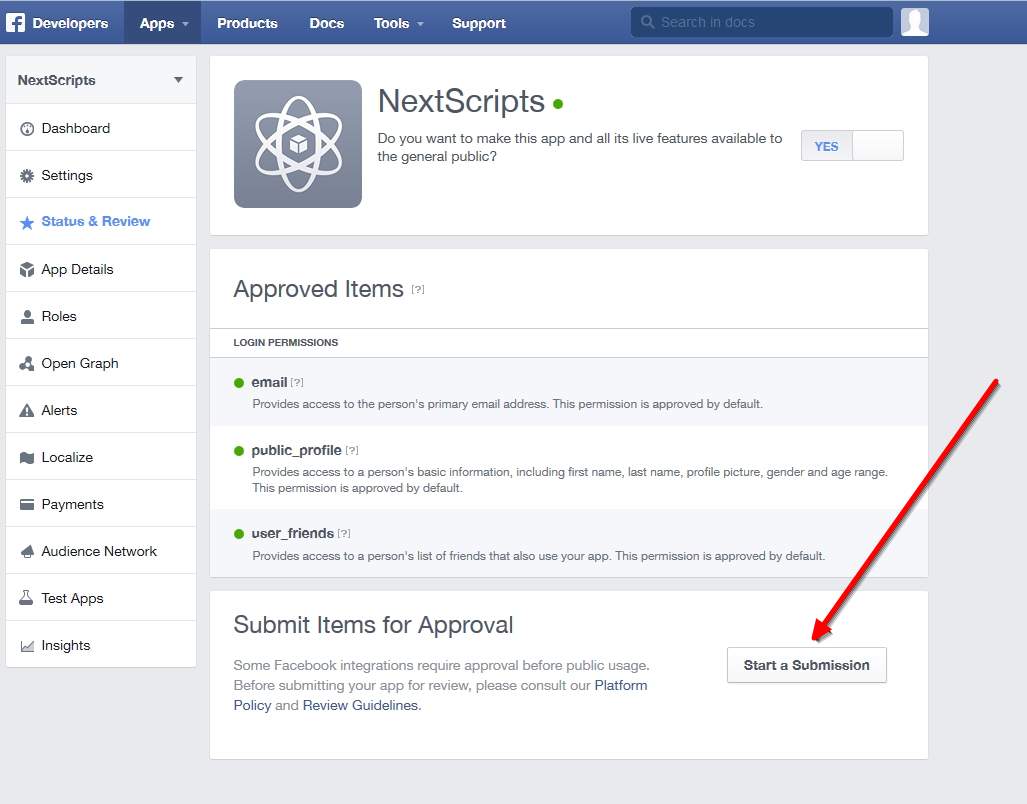
Task: Open the Tools dropdown menu
Action: click(398, 23)
